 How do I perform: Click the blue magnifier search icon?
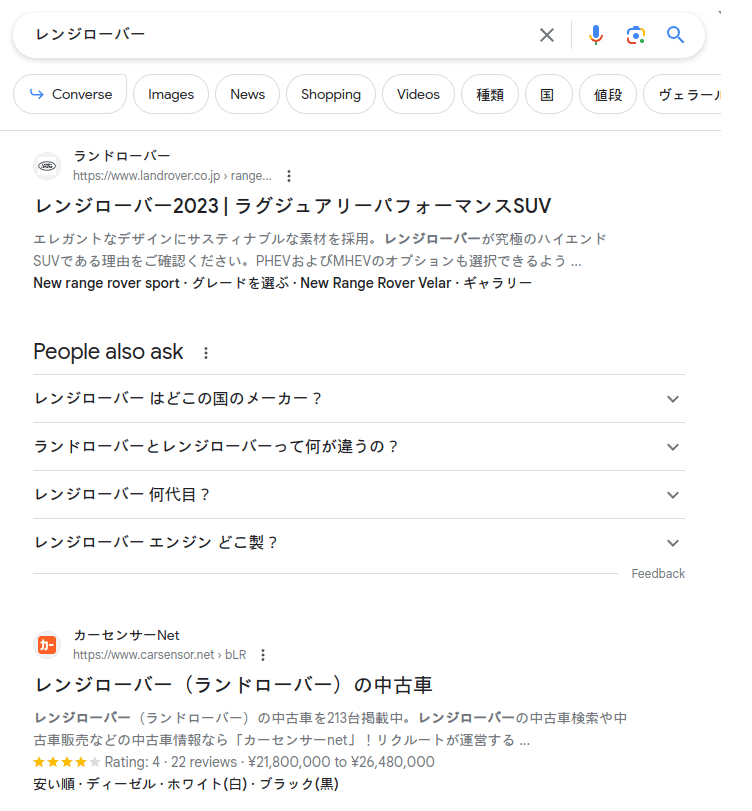676,35
